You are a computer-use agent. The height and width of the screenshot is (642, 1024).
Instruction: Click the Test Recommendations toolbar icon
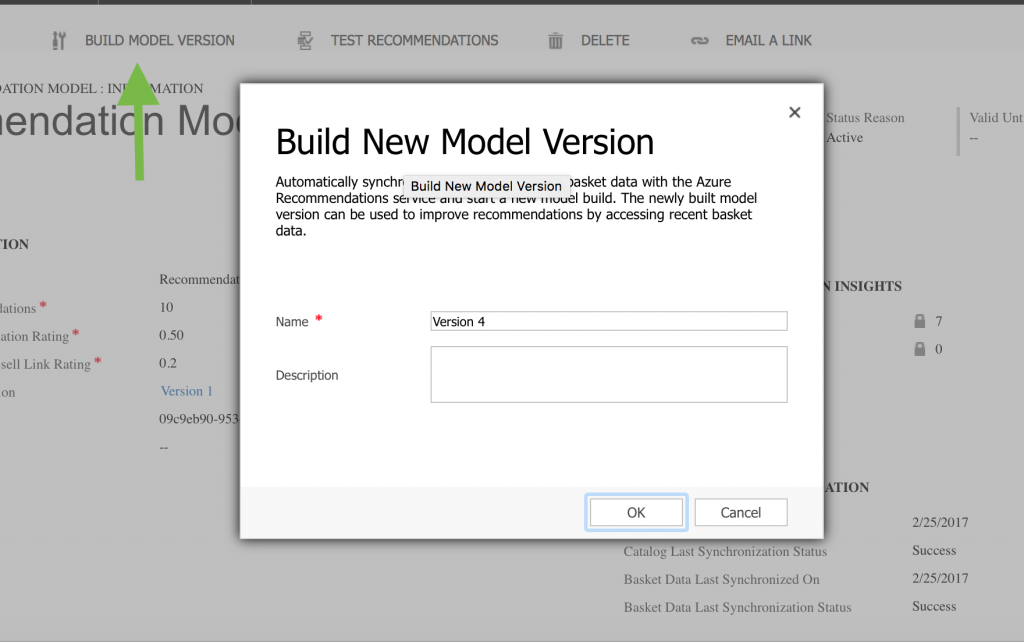tap(305, 41)
